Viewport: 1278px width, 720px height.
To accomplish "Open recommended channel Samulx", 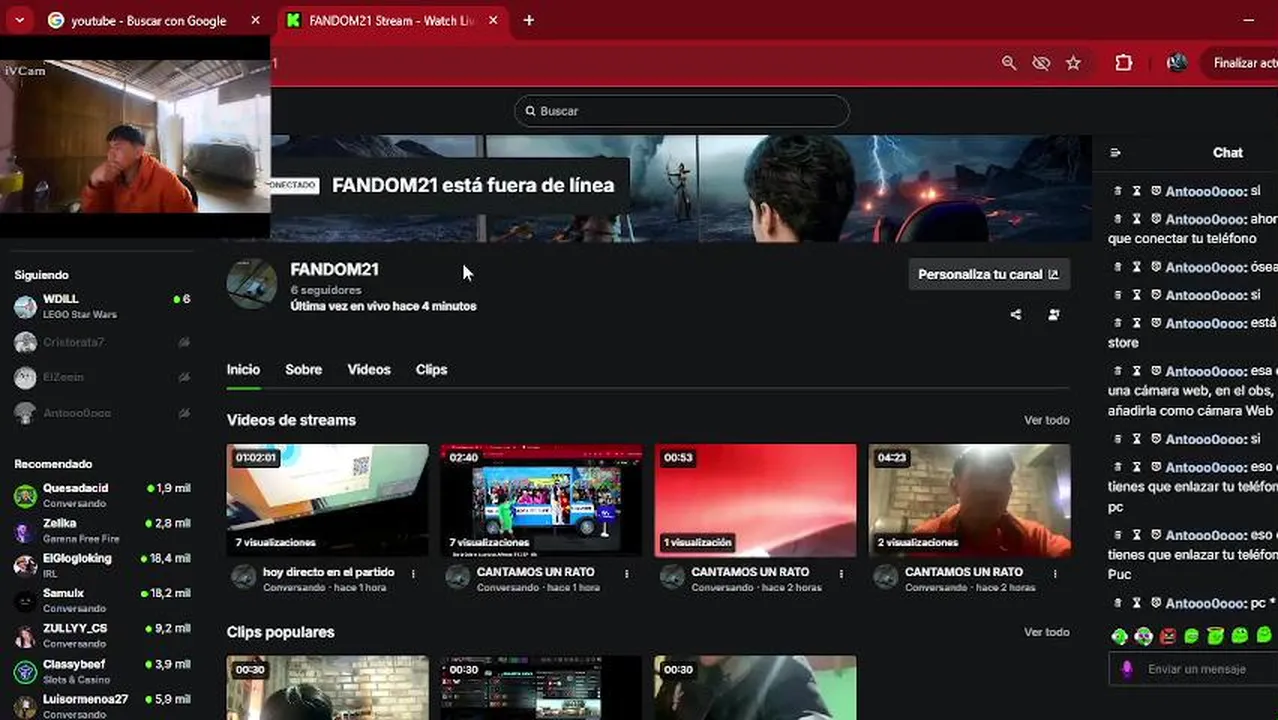I will pos(102,600).
